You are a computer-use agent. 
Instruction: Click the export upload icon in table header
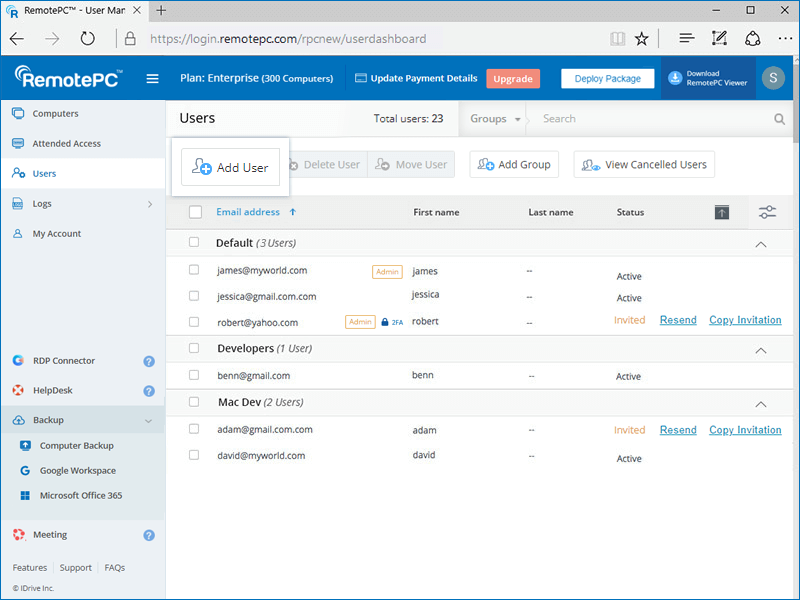tap(723, 212)
